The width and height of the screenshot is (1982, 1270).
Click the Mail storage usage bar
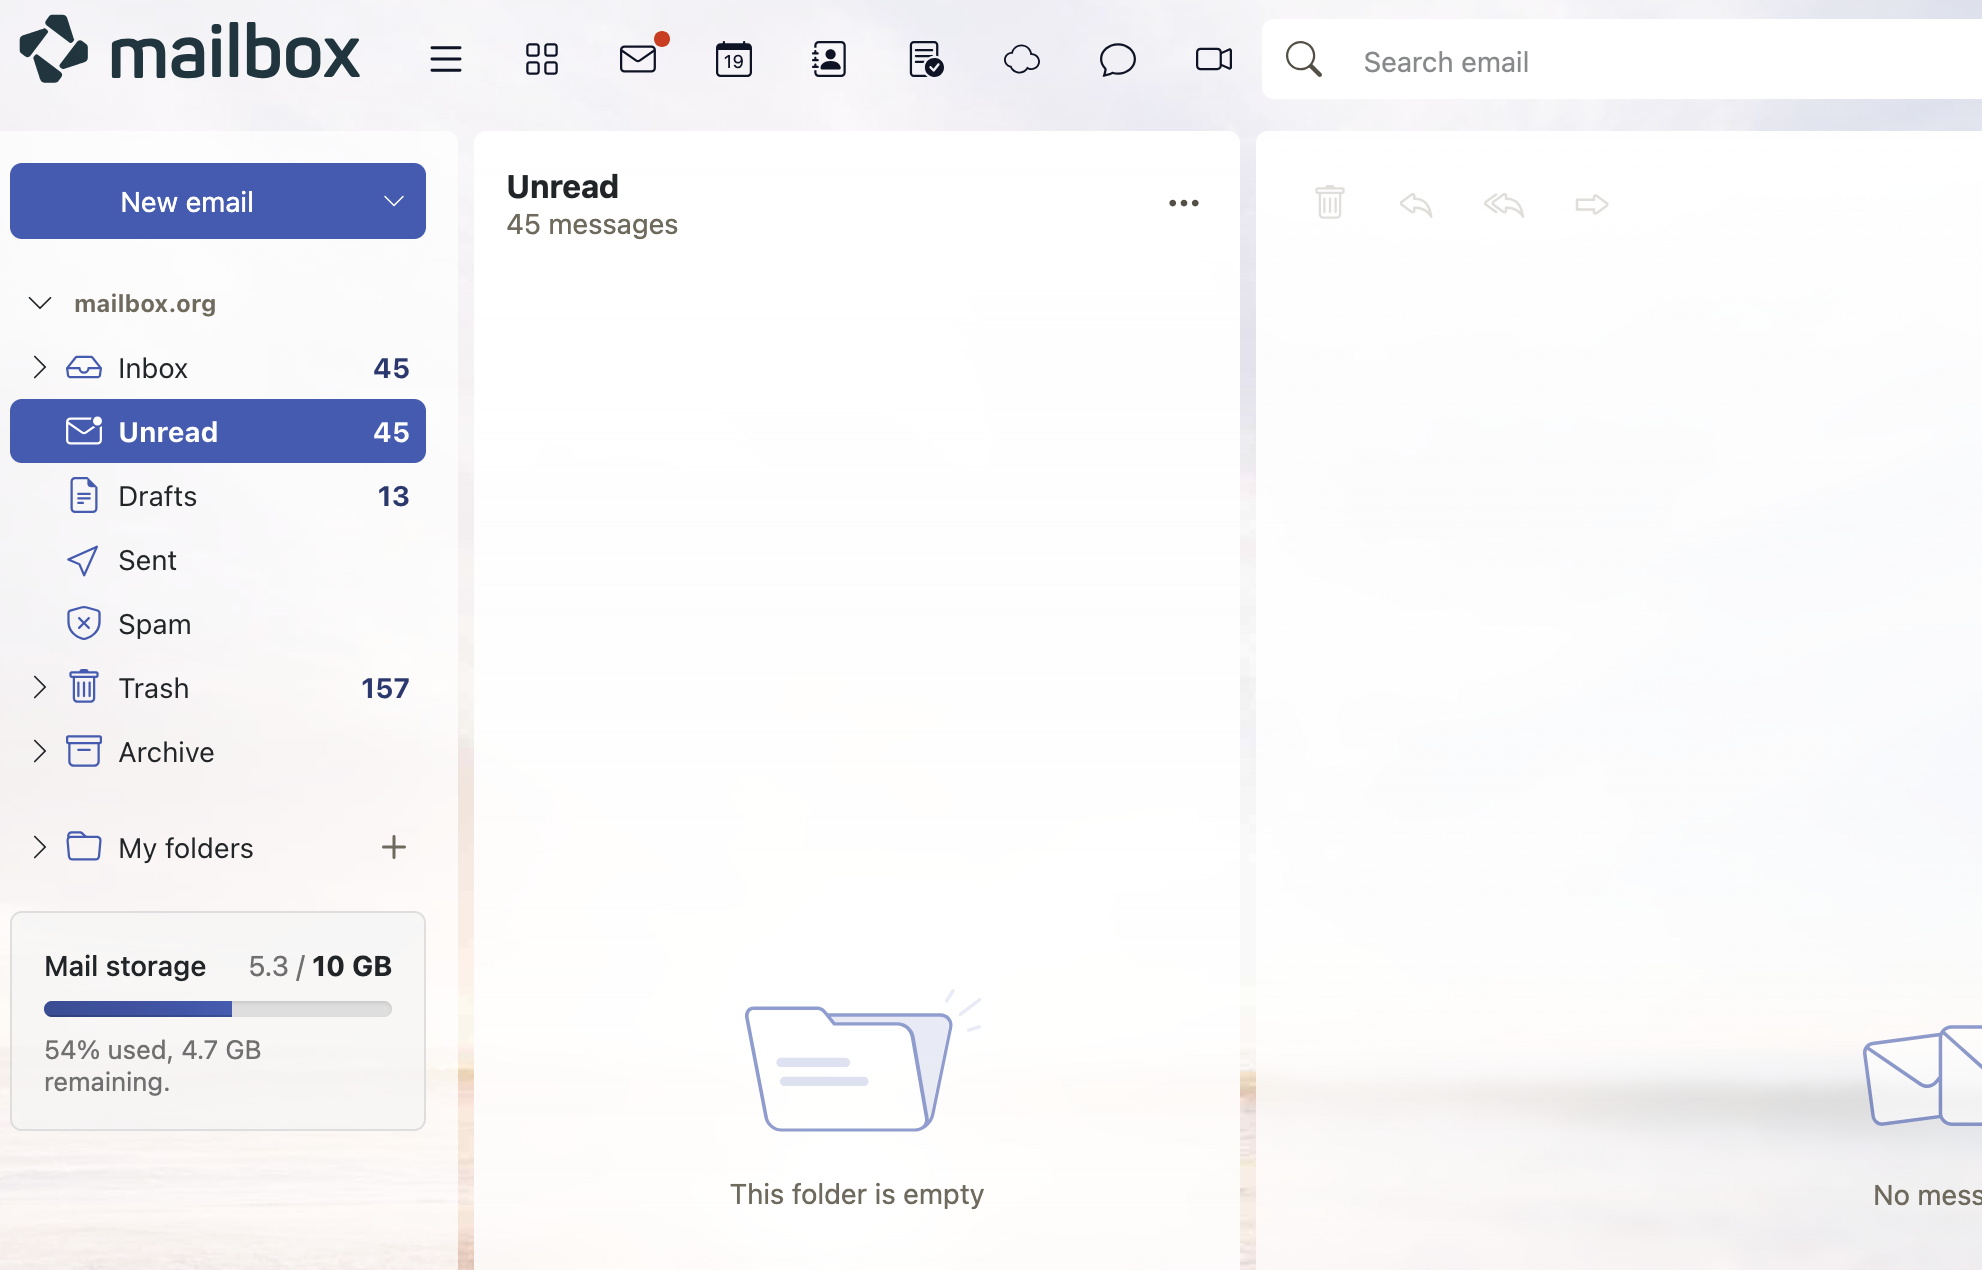[x=217, y=1009]
